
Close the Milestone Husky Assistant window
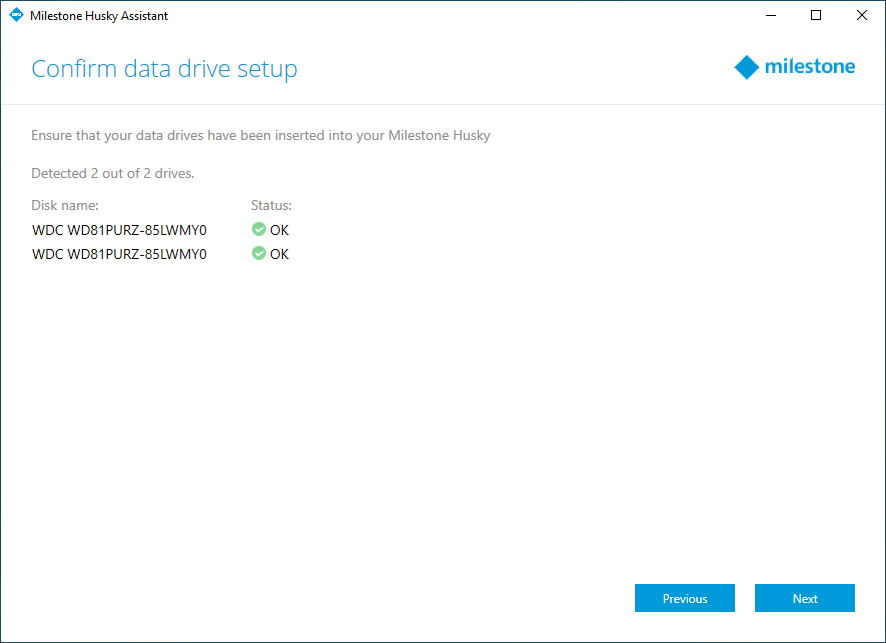861,15
